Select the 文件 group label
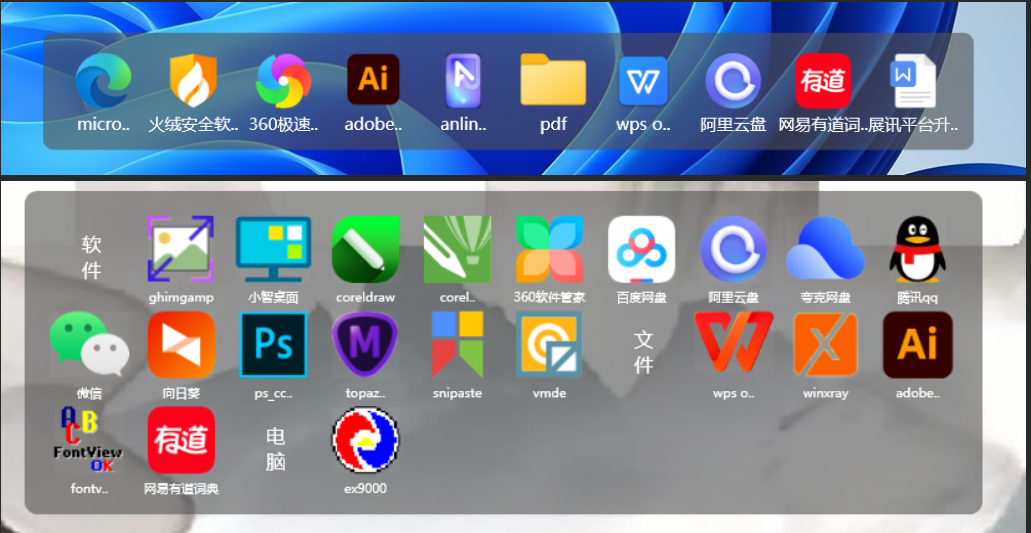This screenshot has height=533, width=1031. coord(644,352)
